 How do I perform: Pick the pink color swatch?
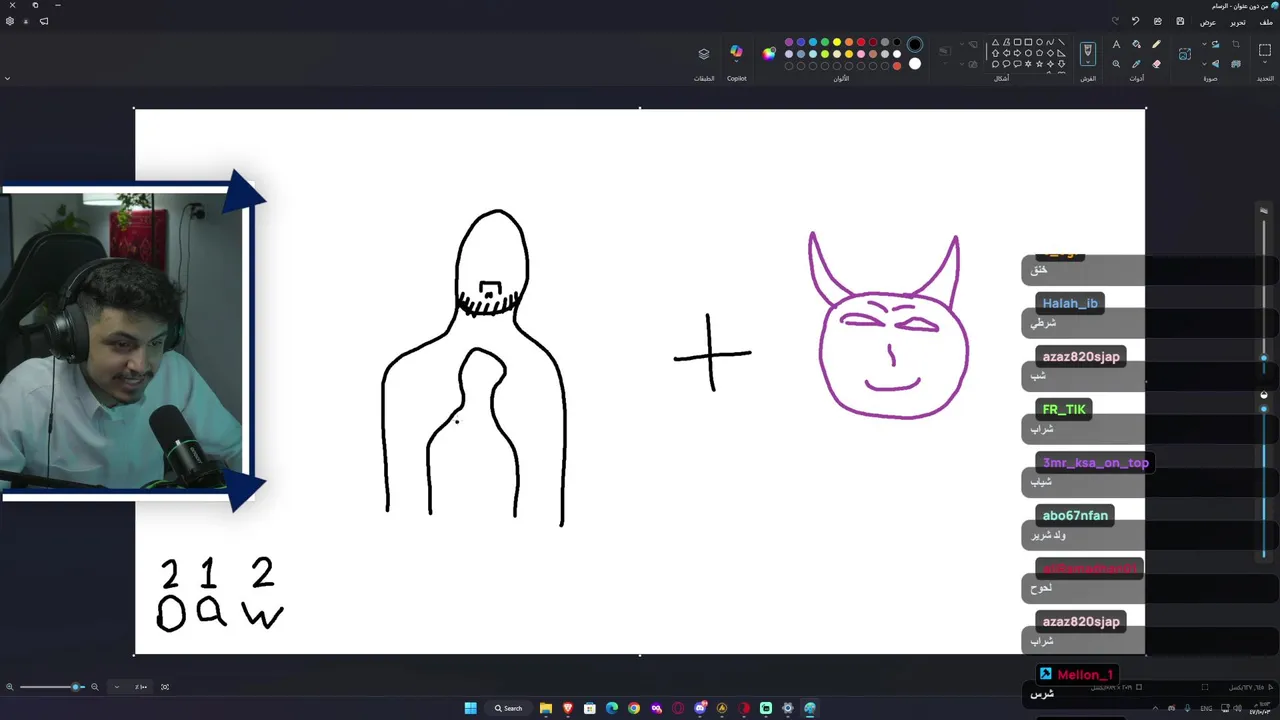pos(861,54)
